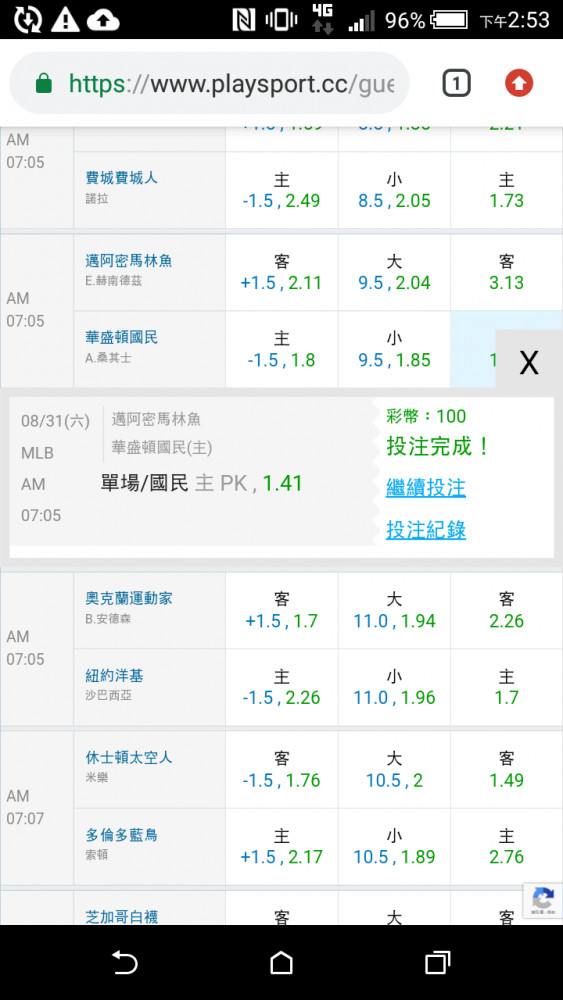
Task: Select under 10.5, 1.89 option
Action: (394, 847)
